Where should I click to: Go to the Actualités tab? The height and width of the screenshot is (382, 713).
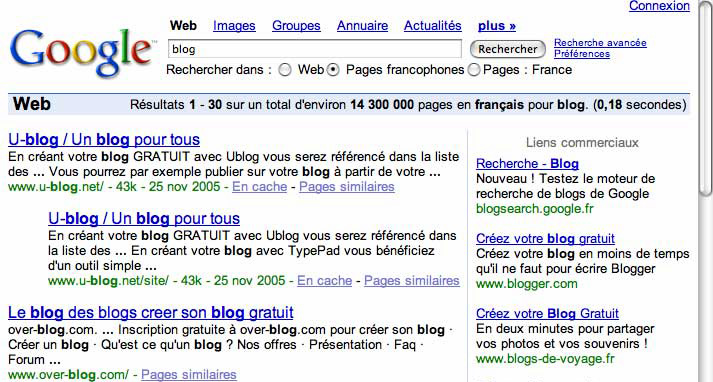click(x=432, y=26)
